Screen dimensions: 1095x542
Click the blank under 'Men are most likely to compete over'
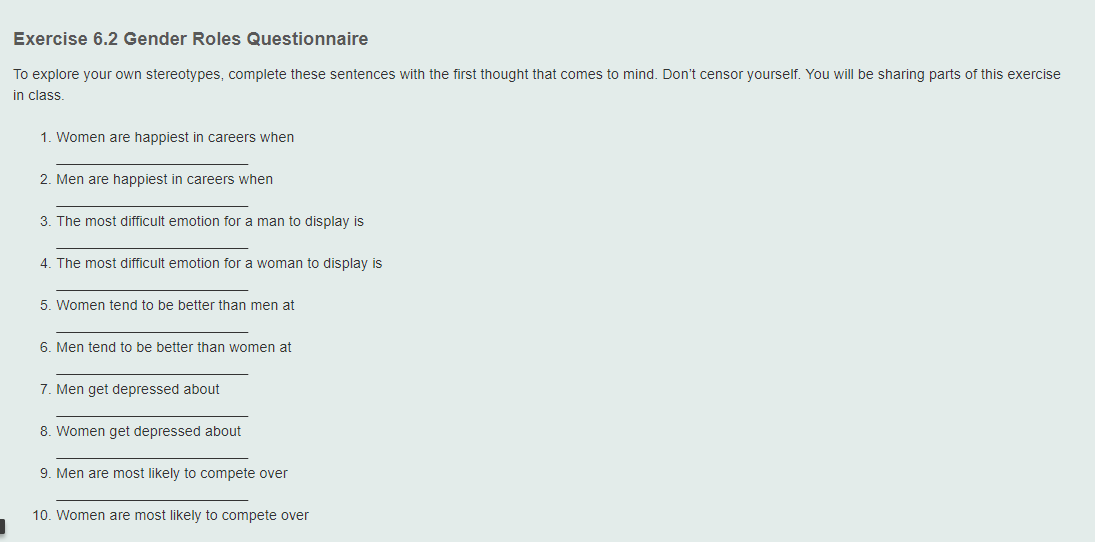tap(152, 495)
